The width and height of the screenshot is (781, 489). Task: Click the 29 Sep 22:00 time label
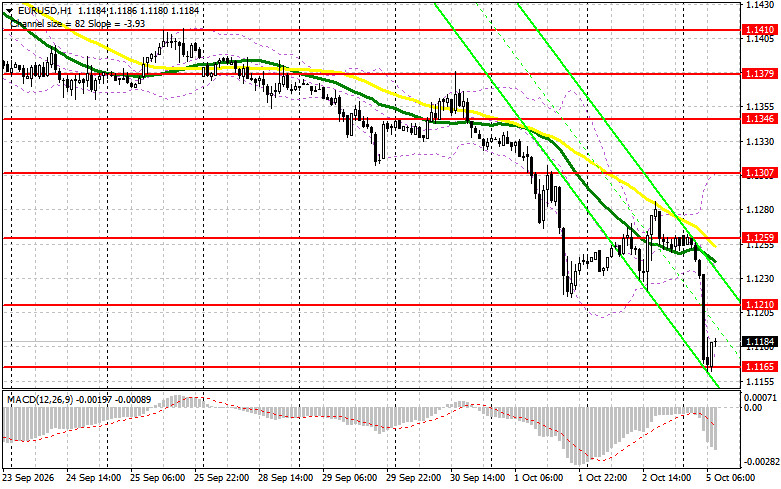tap(414, 478)
